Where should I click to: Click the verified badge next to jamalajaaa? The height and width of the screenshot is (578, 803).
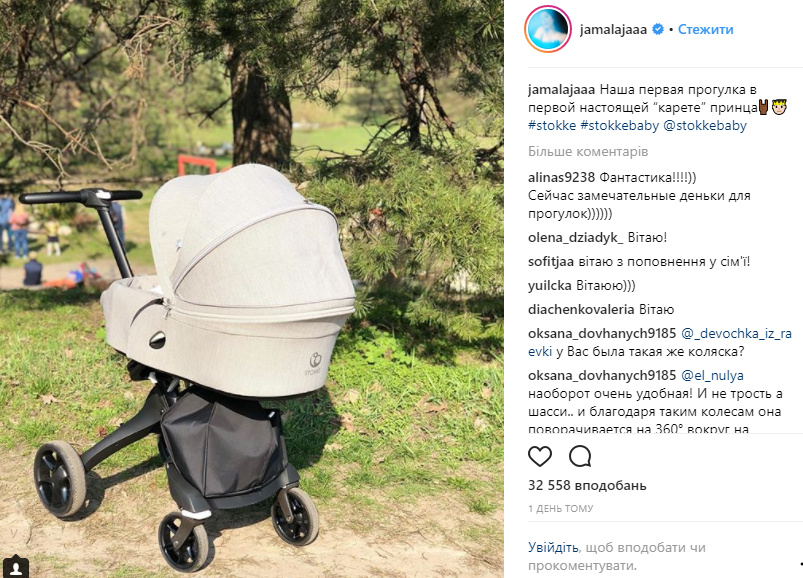coord(658,29)
